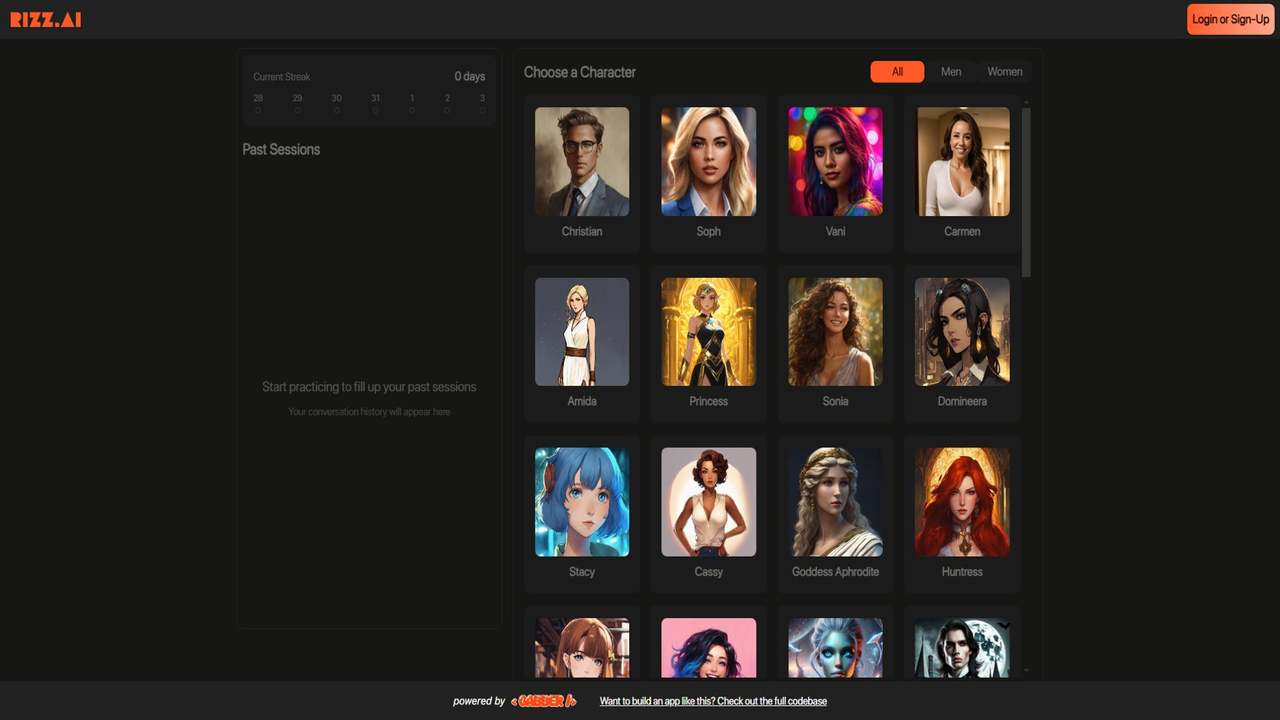Click the Goddess Aphrodite name label
The height and width of the screenshot is (720, 1280).
click(x=835, y=572)
